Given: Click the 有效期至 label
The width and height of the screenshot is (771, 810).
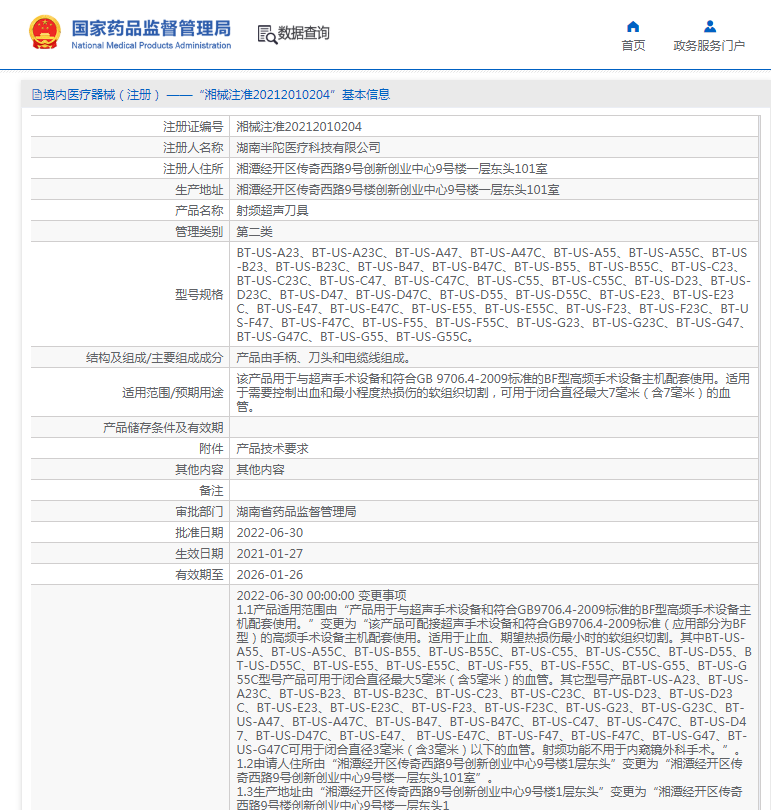Looking at the screenshot, I should pos(199,574).
